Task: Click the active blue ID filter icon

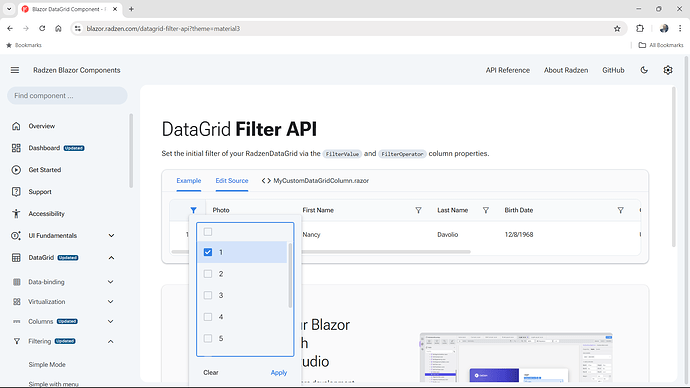Action: (x=194, y=210)
